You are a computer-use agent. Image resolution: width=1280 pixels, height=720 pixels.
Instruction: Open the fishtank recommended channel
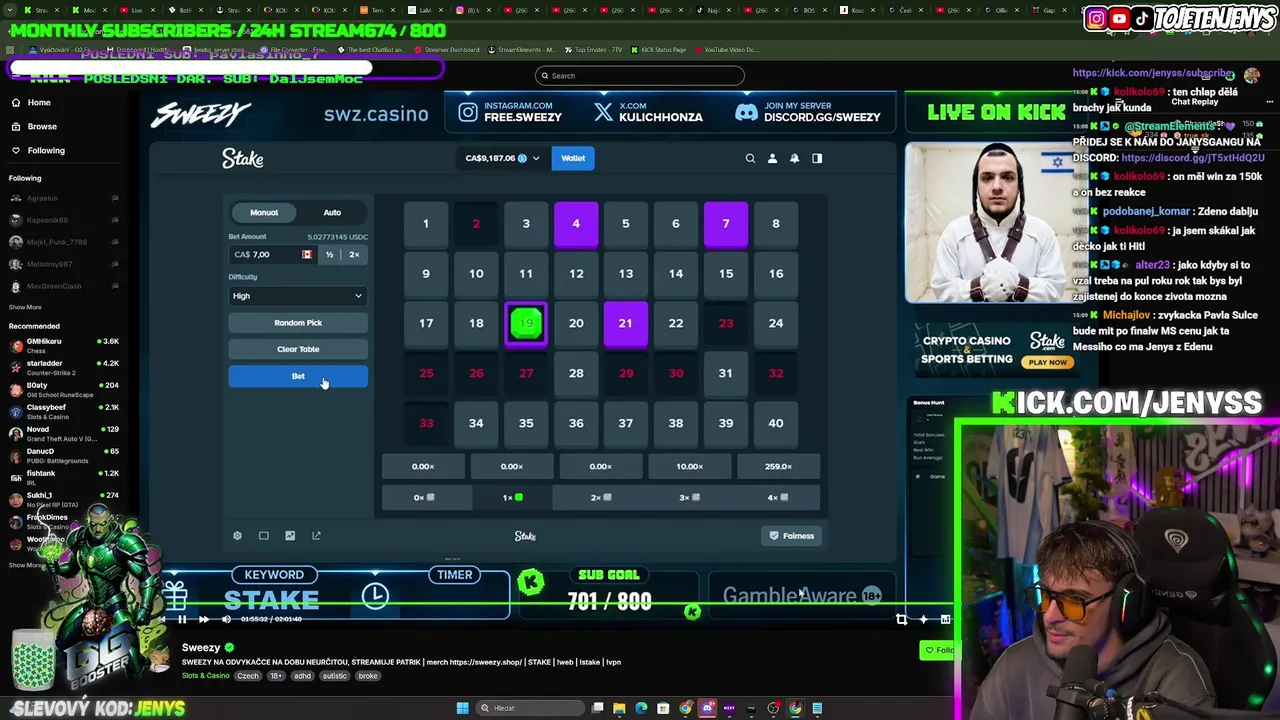pyautogui.click(x=64, y=477)
